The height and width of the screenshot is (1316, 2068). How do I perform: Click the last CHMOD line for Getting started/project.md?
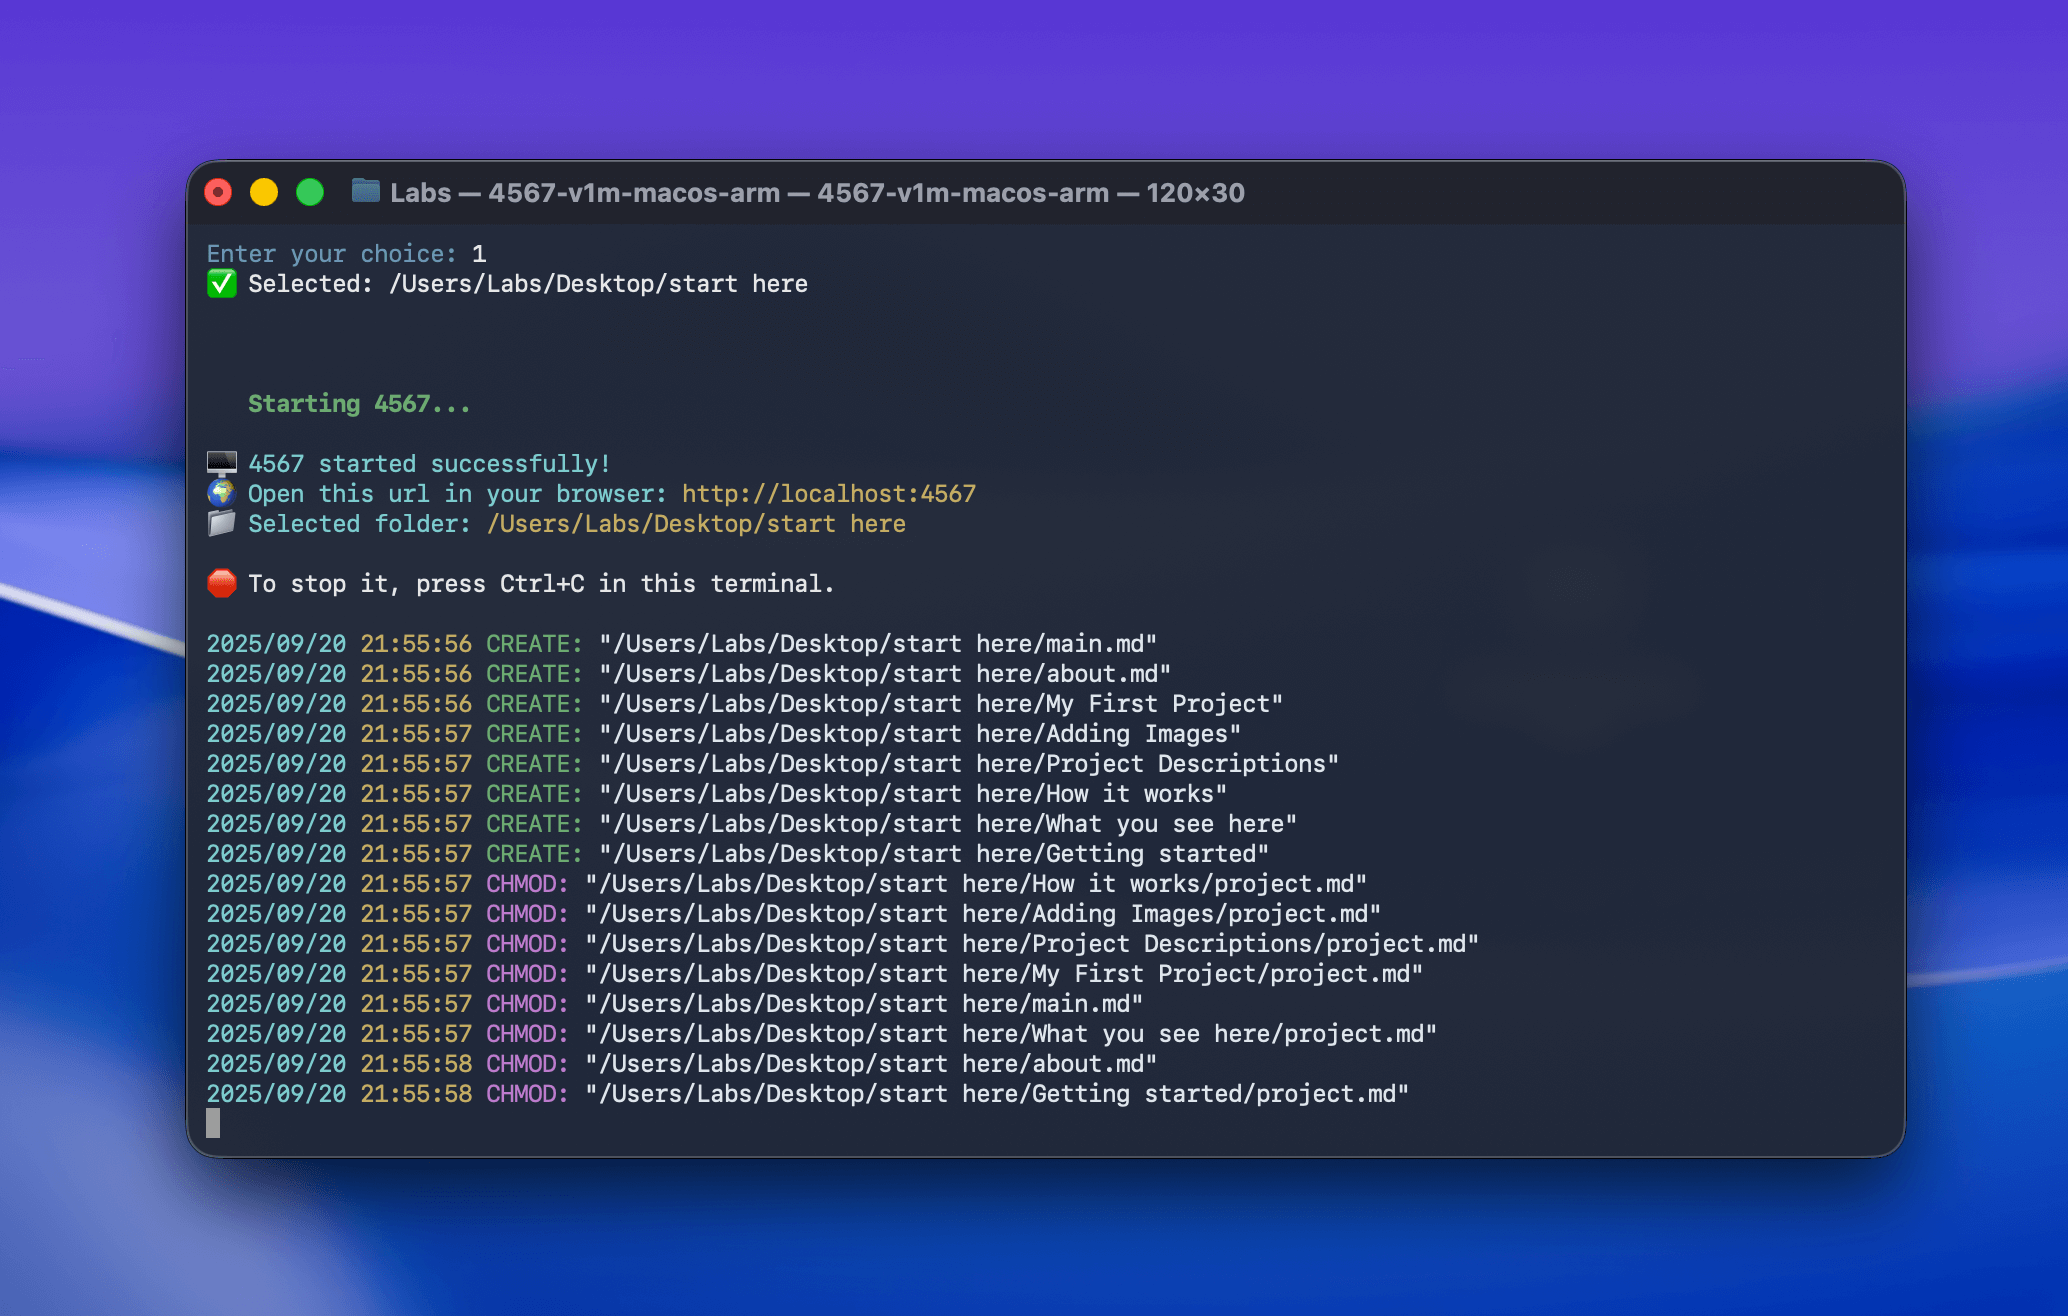806,1094
